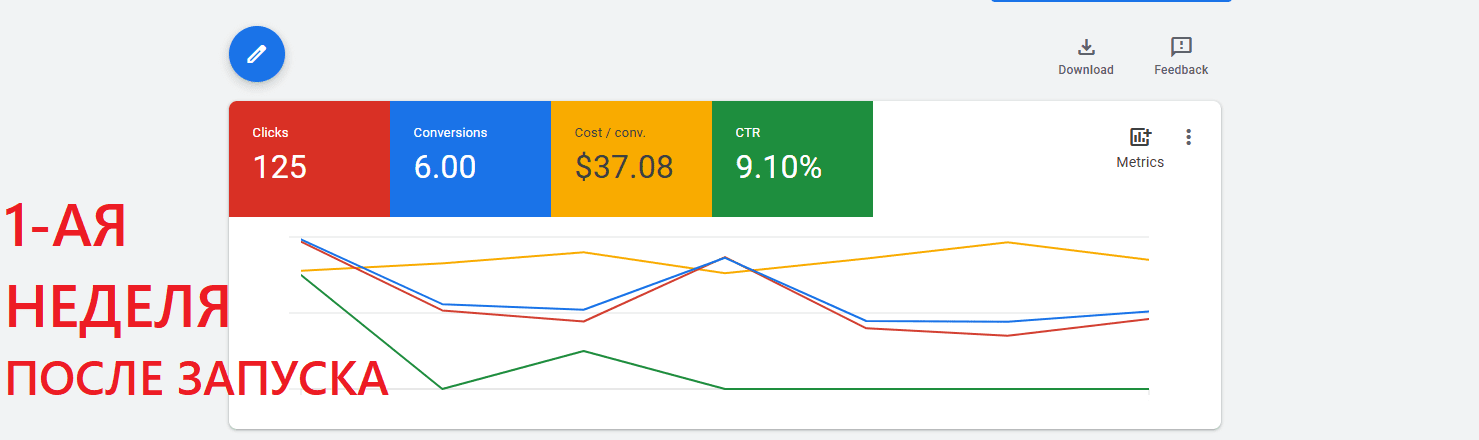The image size is (1479, 440).
Task: Click the green line's middle peak
Action: (583, 351)
